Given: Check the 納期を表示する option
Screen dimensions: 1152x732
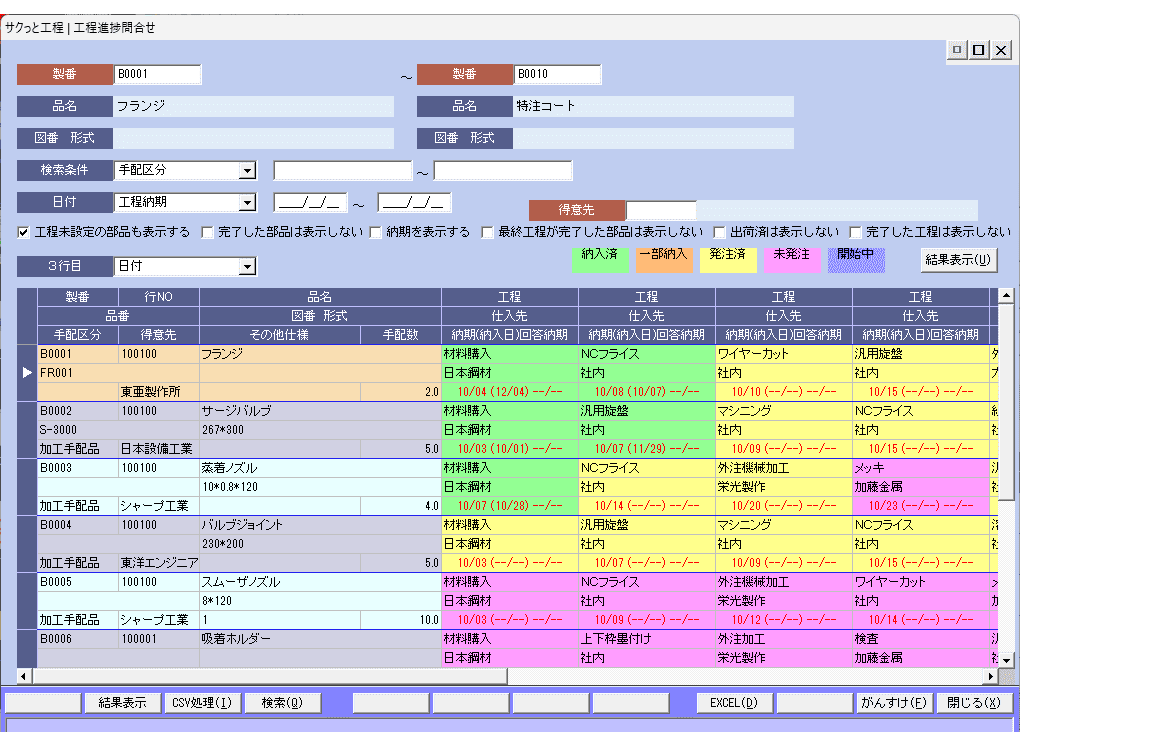Looking at the screenshot, I should pyautogui.click(x=376, y=232).
